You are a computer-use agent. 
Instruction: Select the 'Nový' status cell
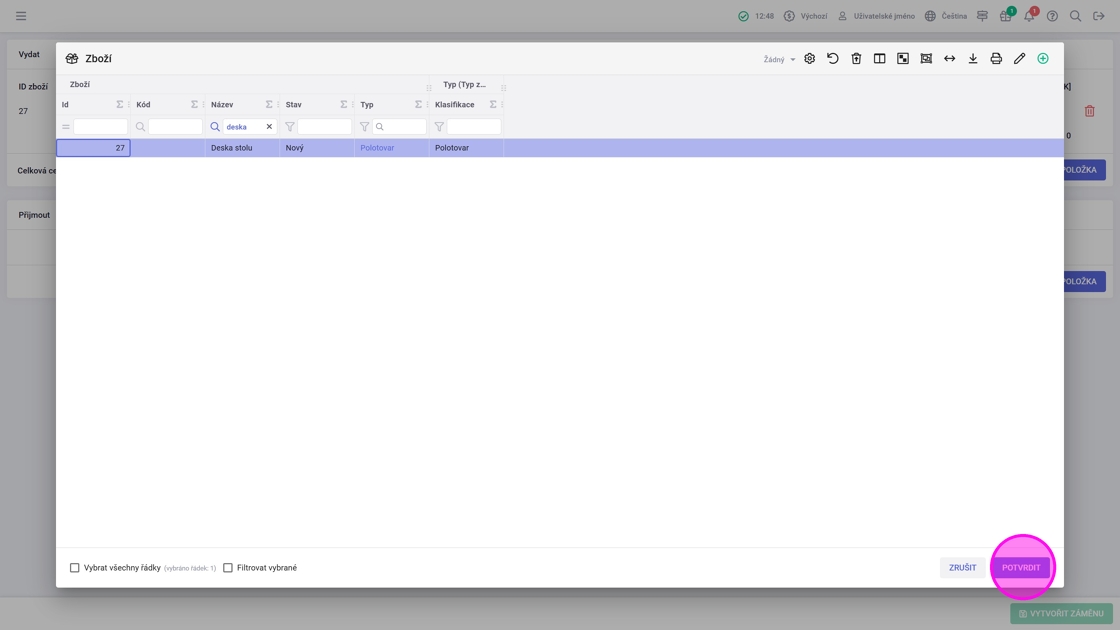click(x=317, y=148)
